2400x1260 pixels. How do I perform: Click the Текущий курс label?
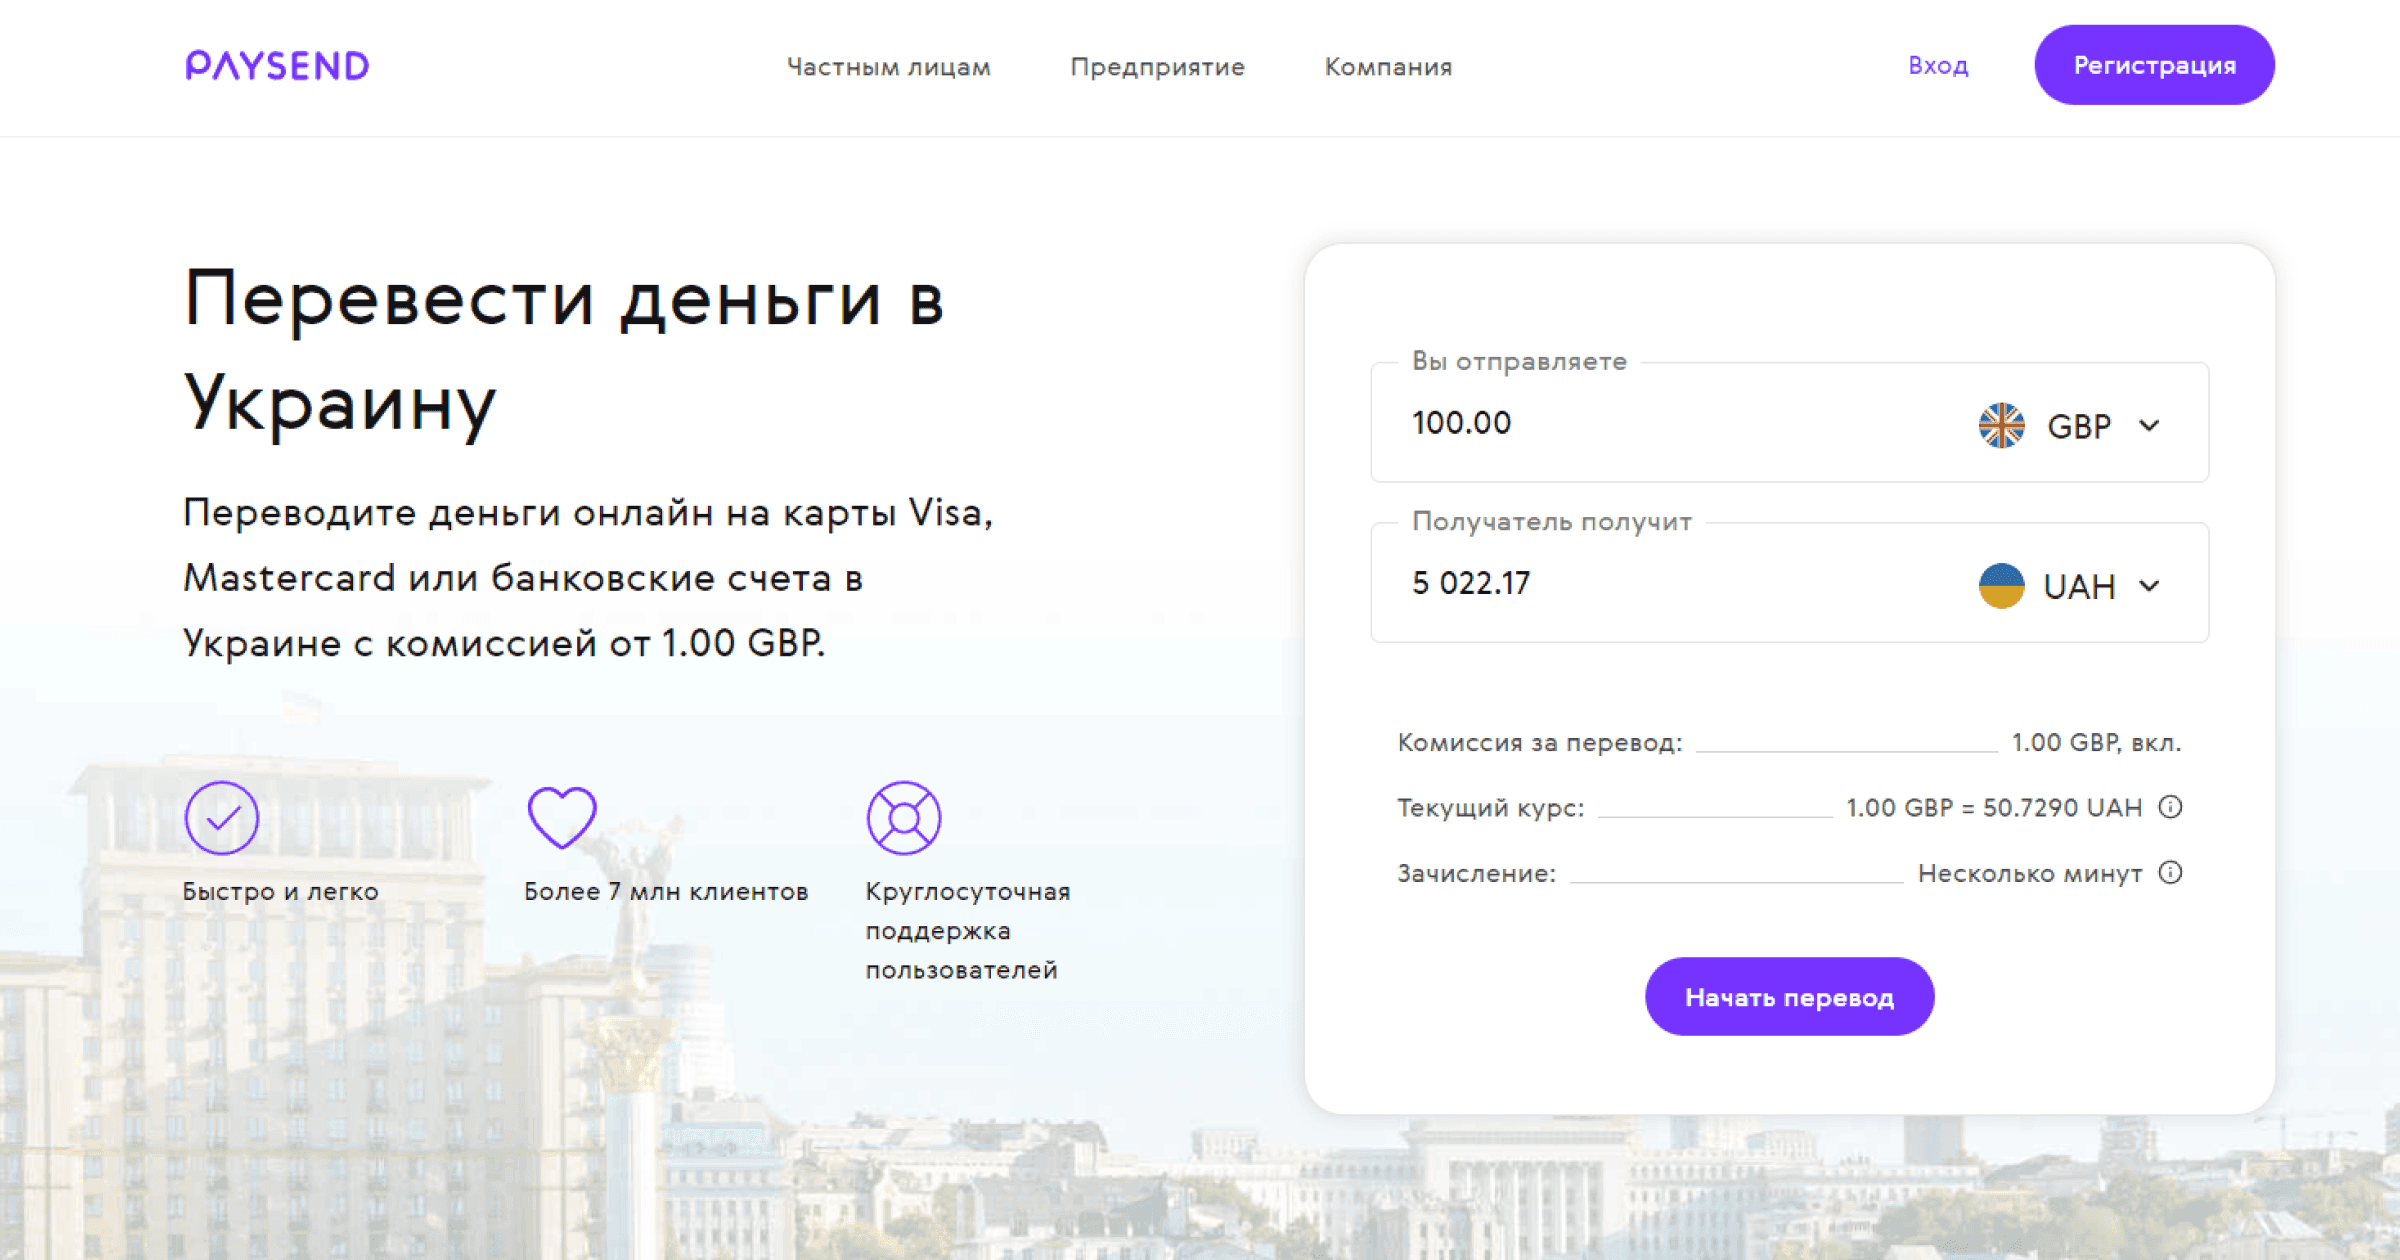point(1490,808)
